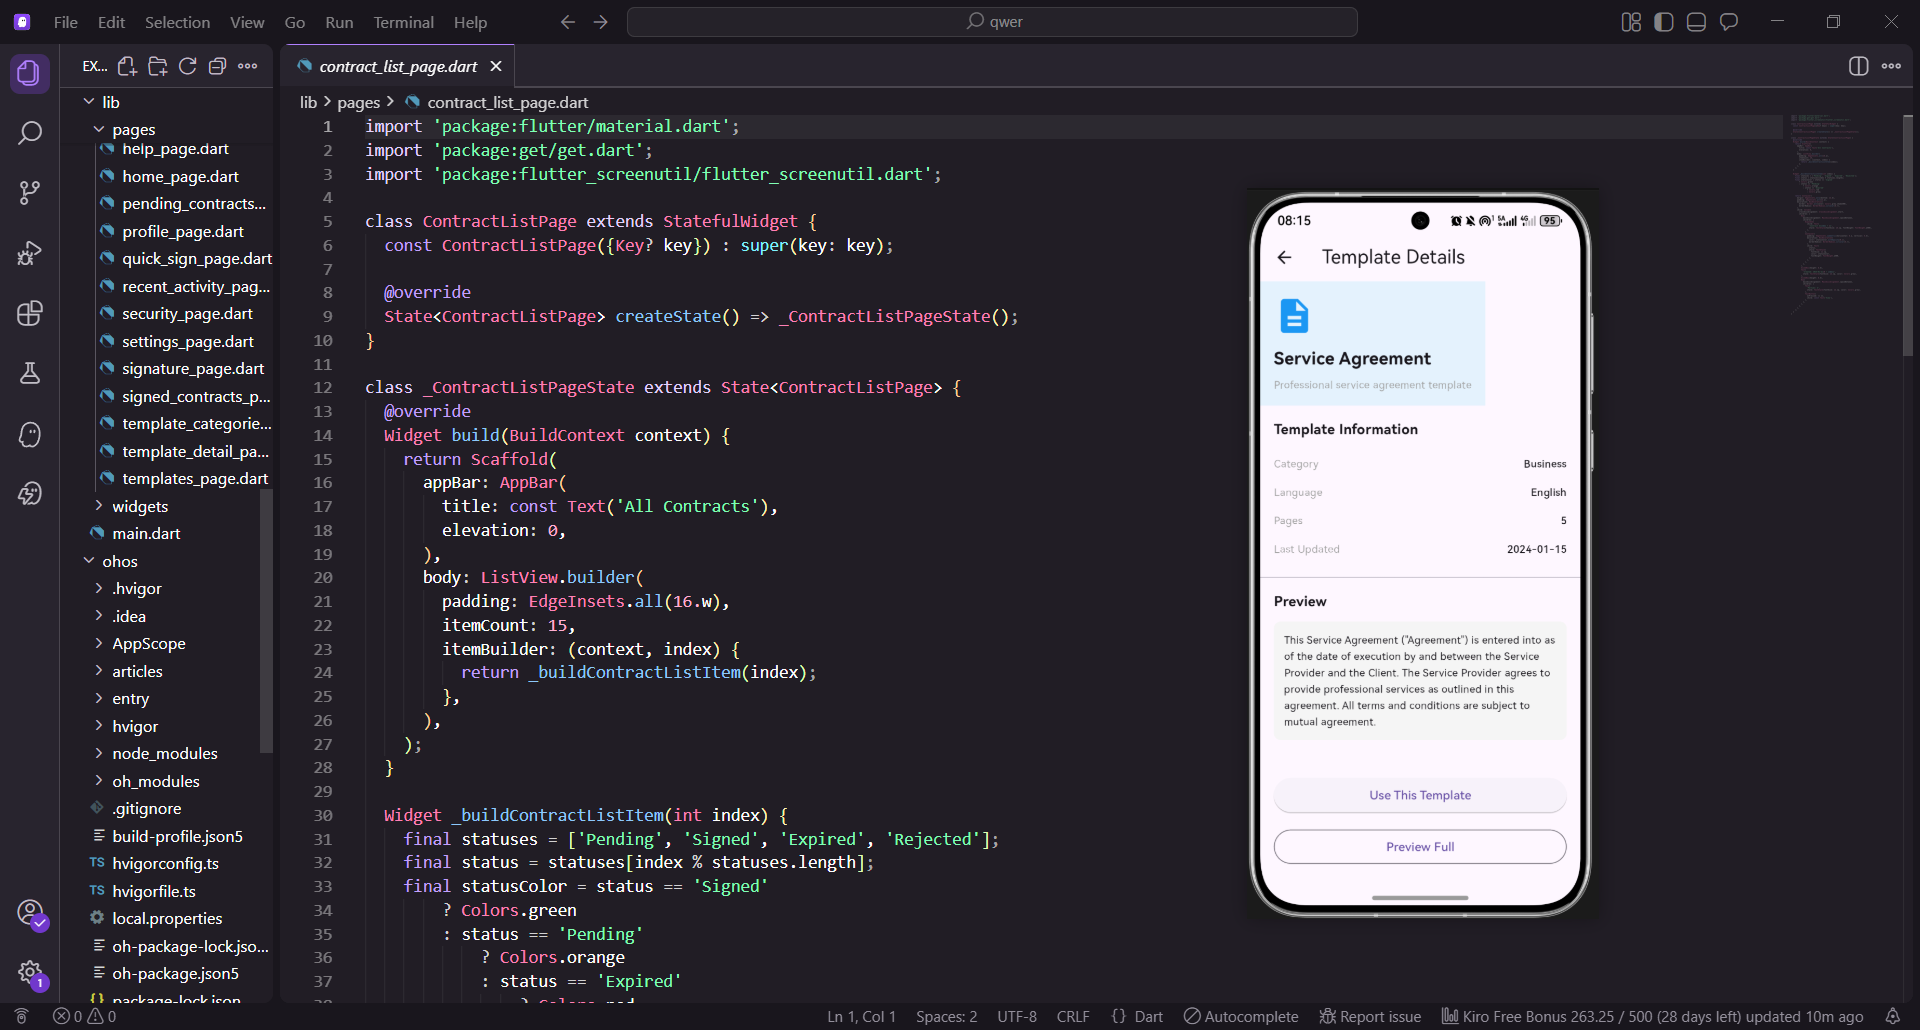This screenshot has width=1920, height=1030.
Task: Open the Source Control view
Action: point(29,193)
